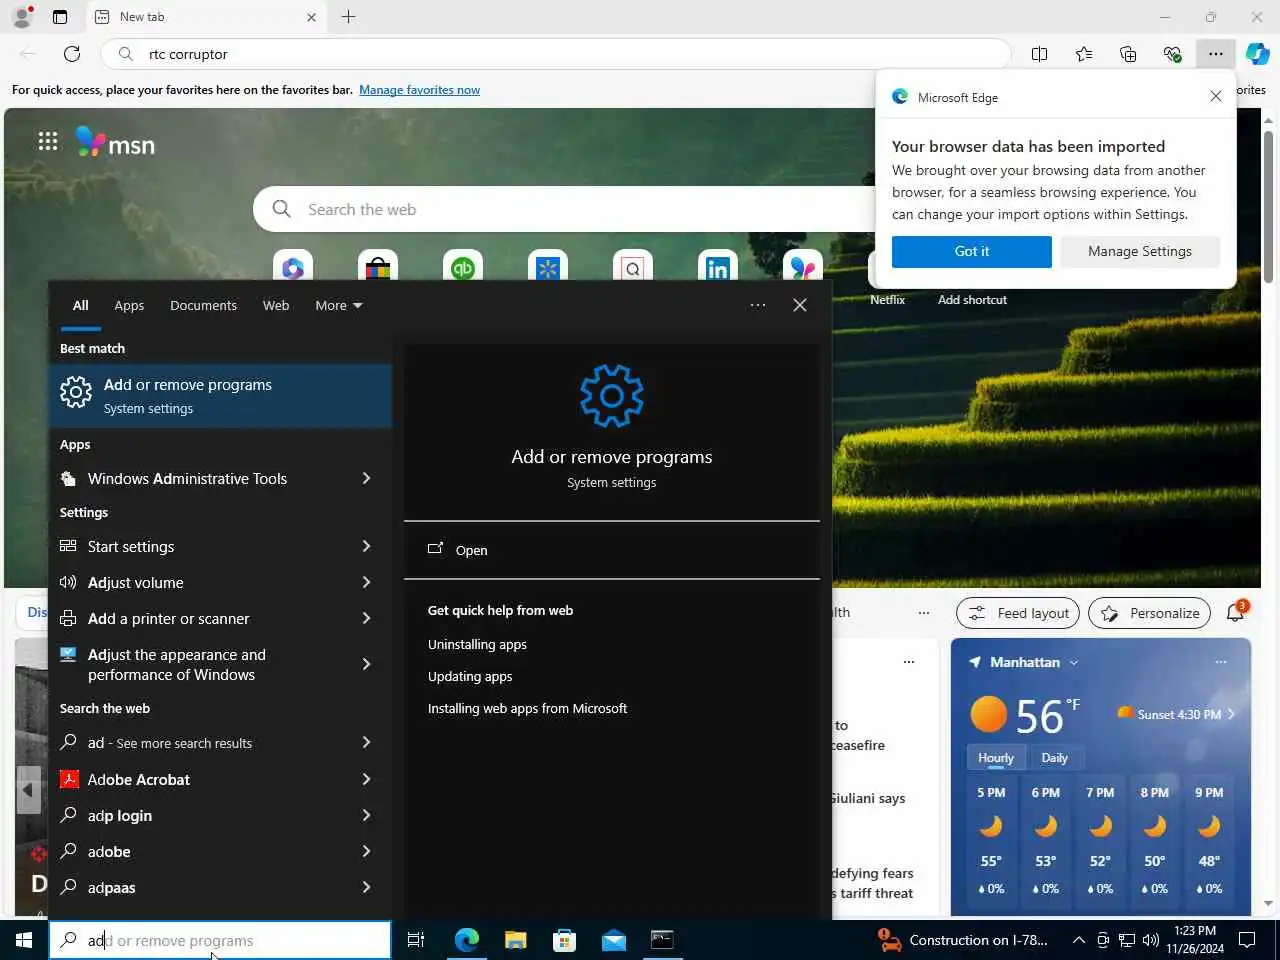The width and height of the screenshot is (1280, 960).
Task: Switch to the Apps search tab
Action: click(129, 305)
